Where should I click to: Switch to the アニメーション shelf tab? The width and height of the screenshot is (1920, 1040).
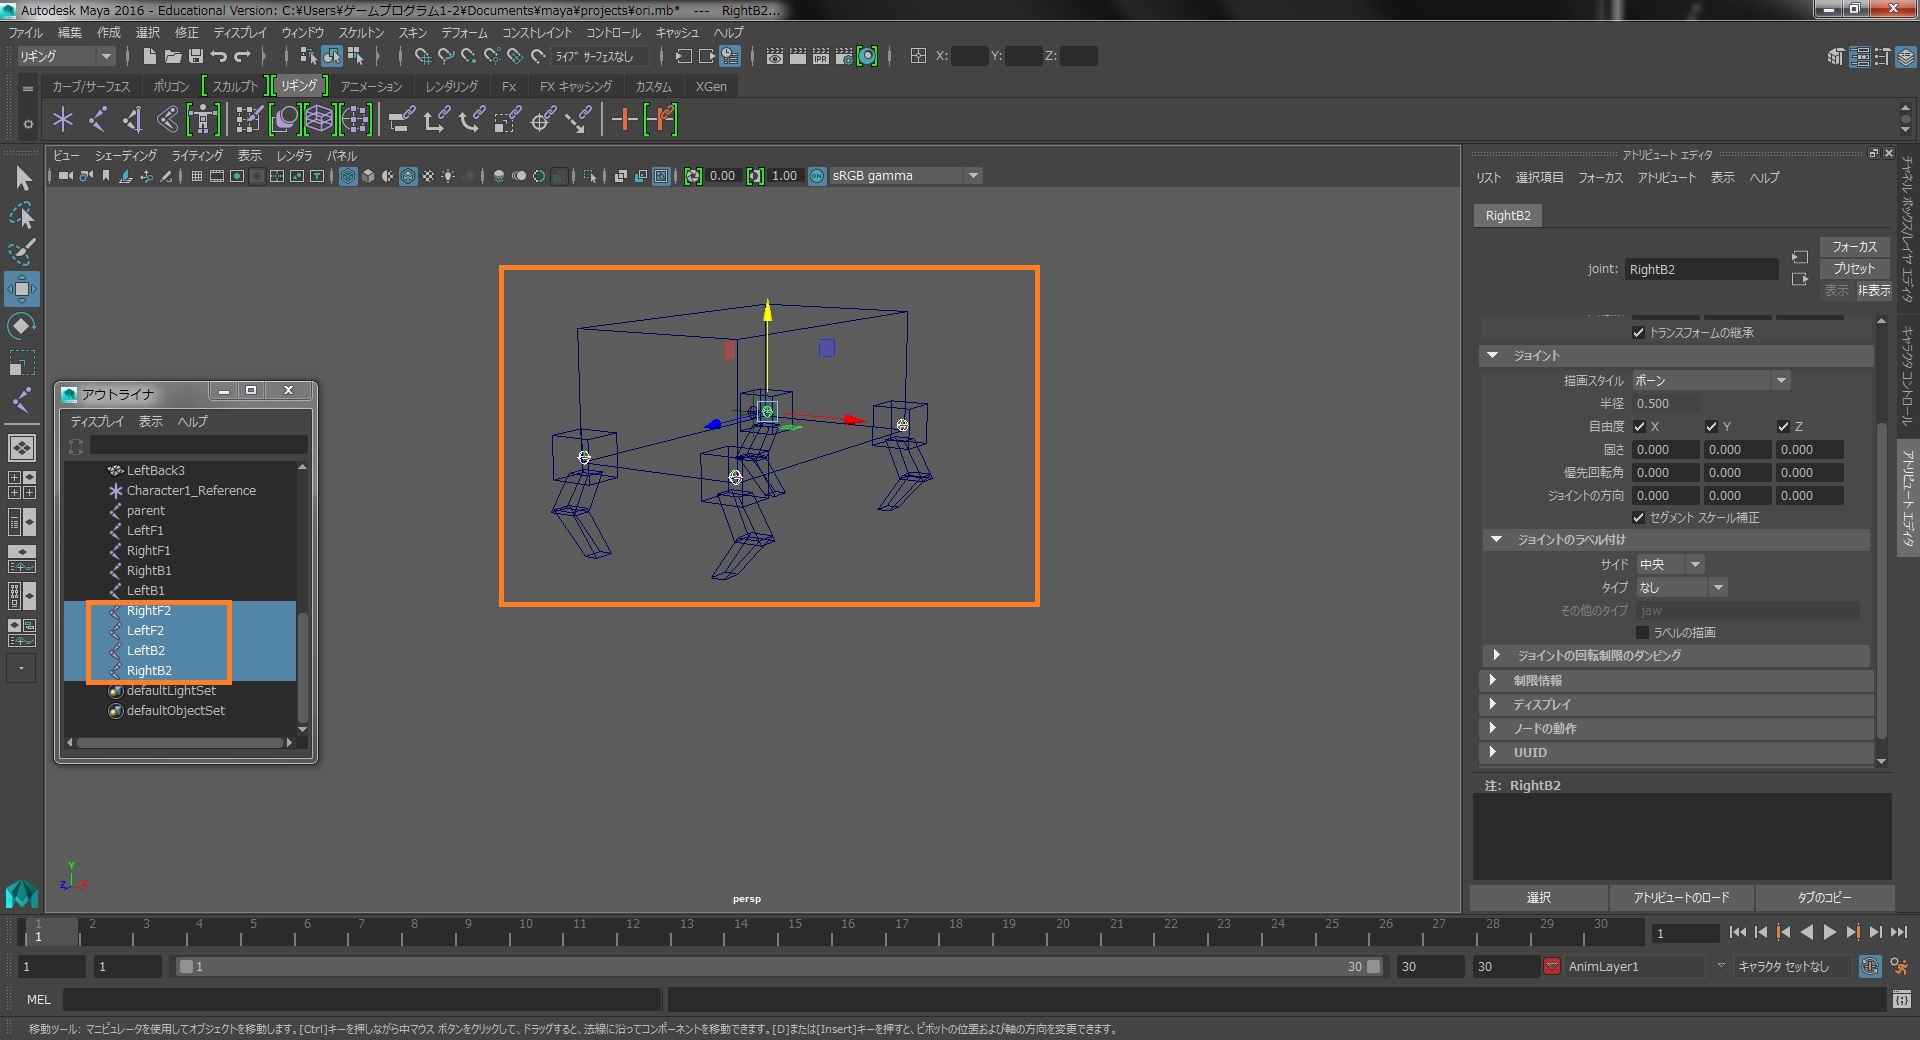371,87
